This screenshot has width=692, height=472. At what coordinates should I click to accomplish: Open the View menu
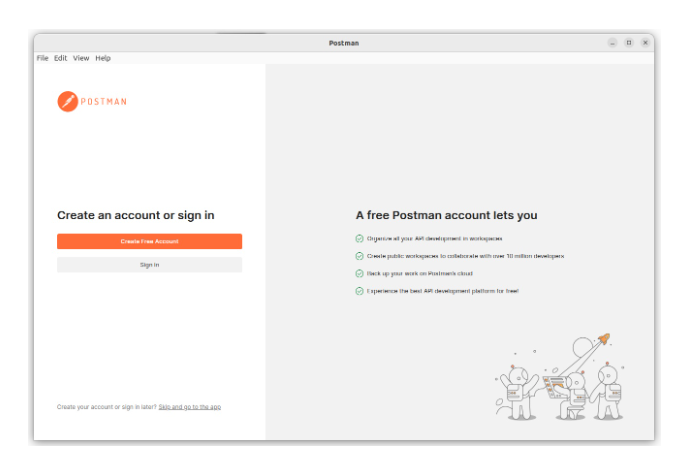(81, 58)
